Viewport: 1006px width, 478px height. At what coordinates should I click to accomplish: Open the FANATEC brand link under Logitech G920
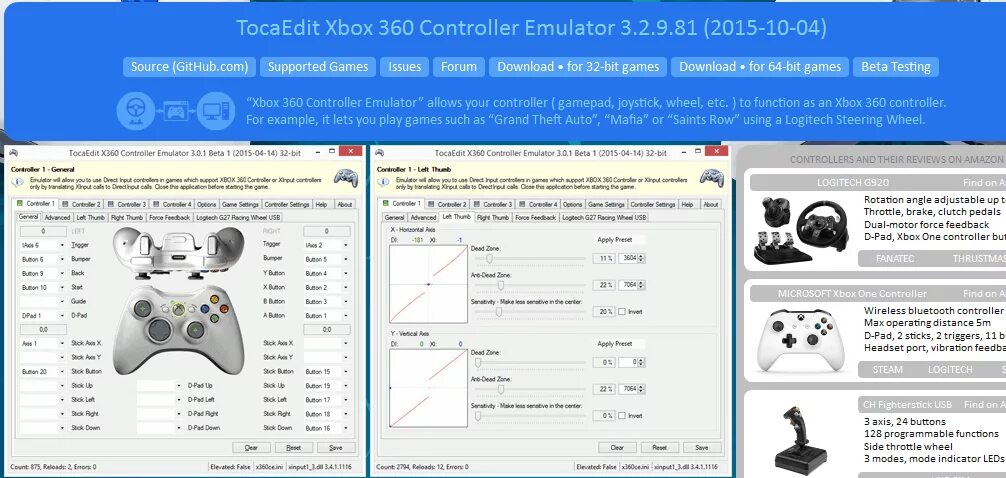tap(895, 259)
